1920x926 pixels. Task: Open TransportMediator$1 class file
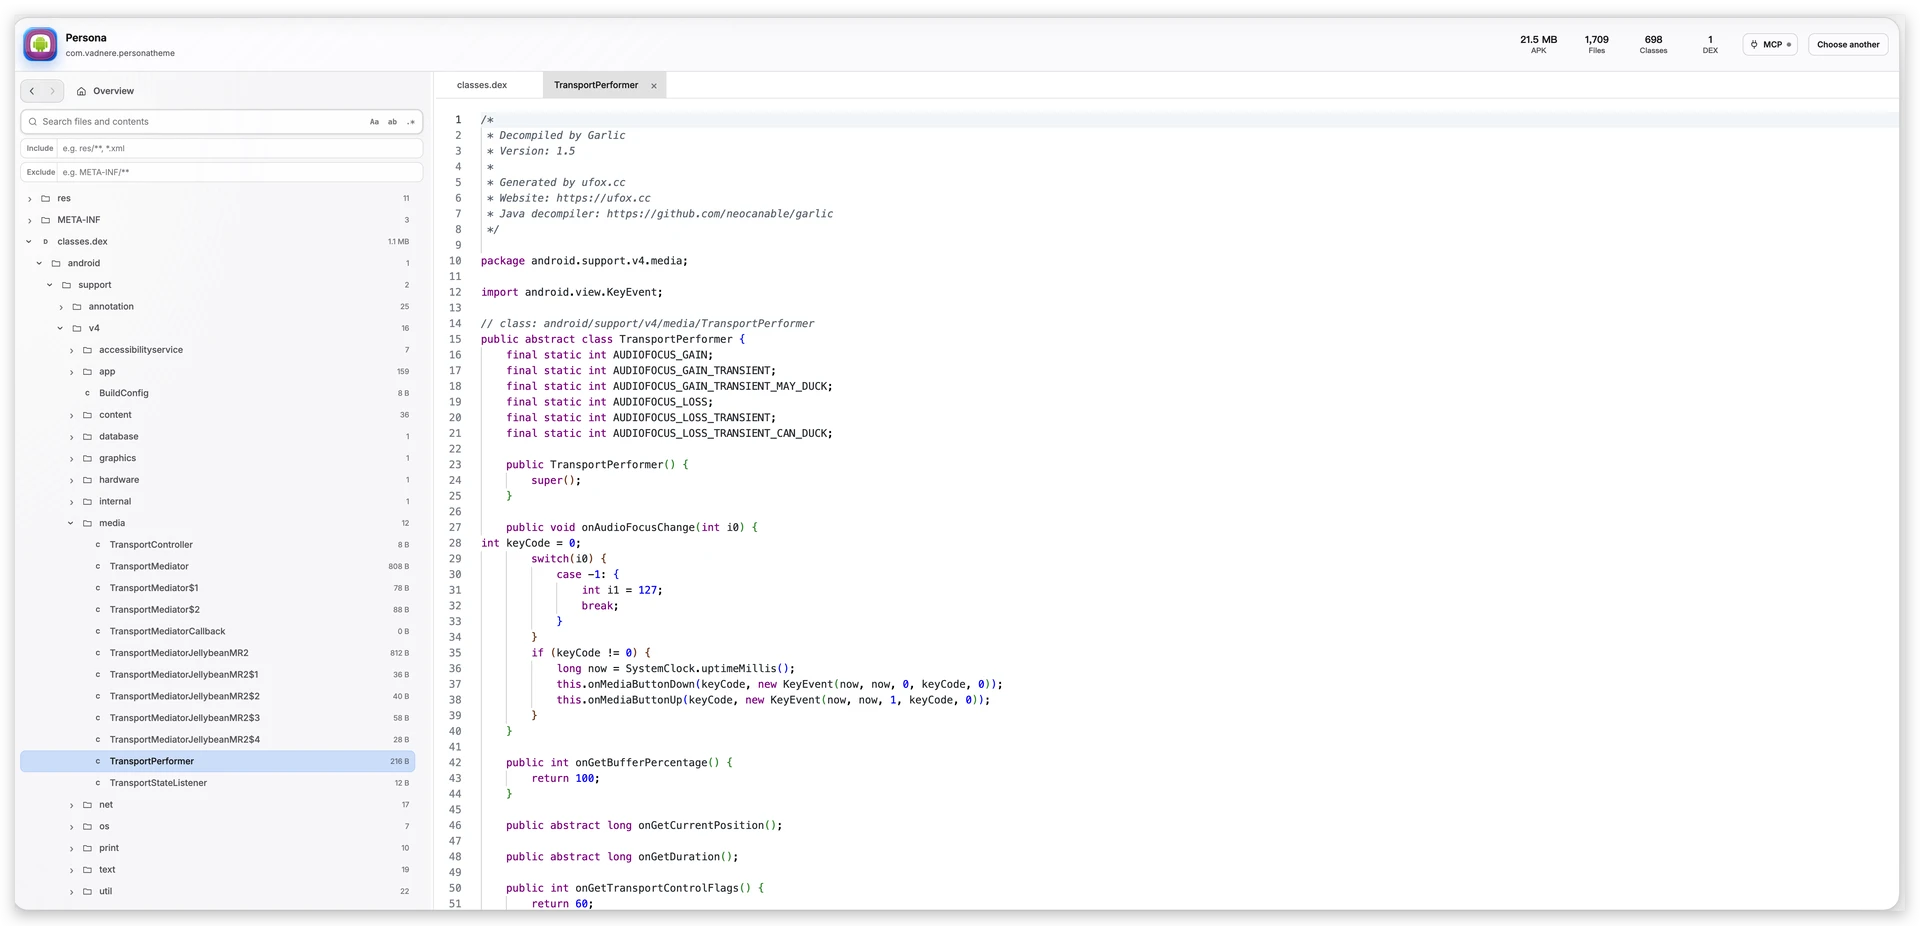pyautogui.click(x=217, y=588)
